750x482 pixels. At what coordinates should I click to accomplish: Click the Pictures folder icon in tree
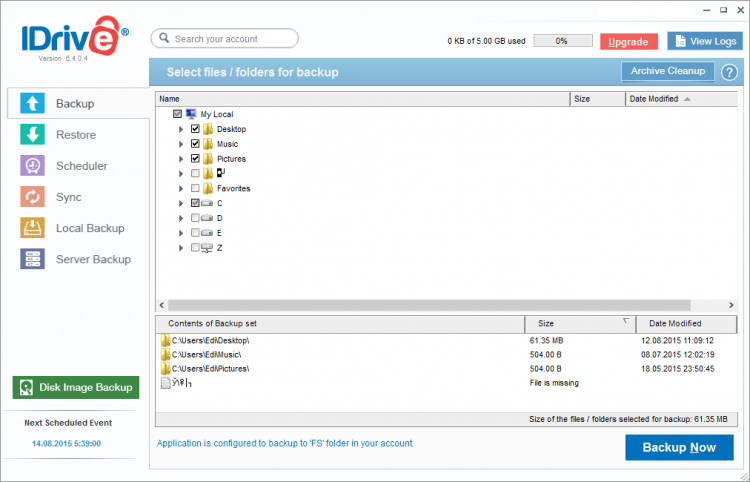(x=208, y=159)
